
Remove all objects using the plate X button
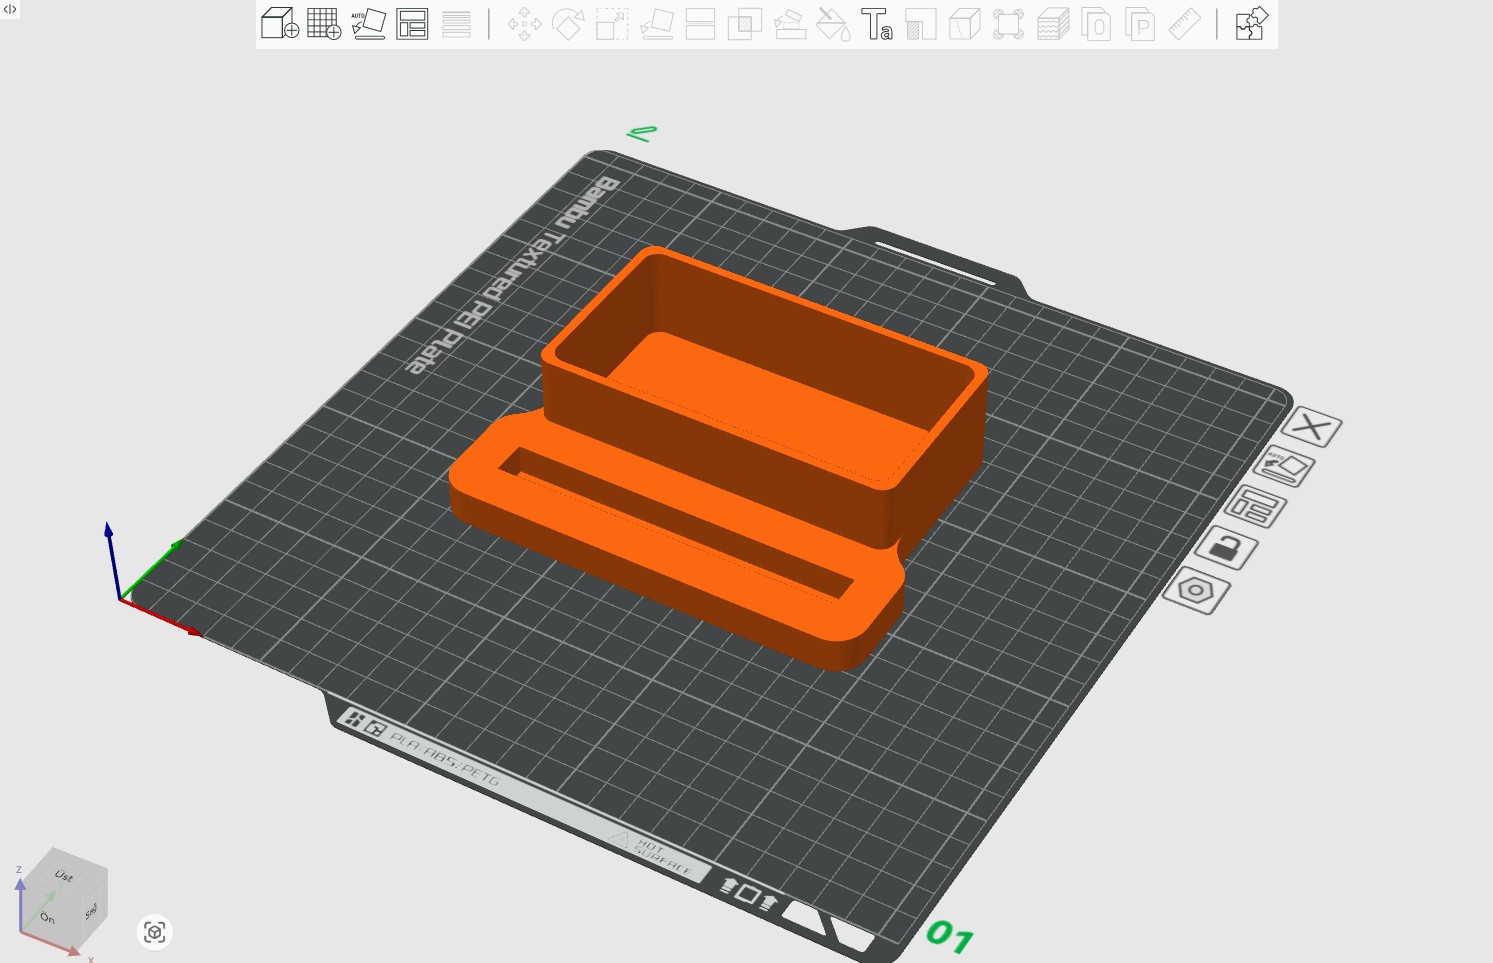coord(1311,428)
